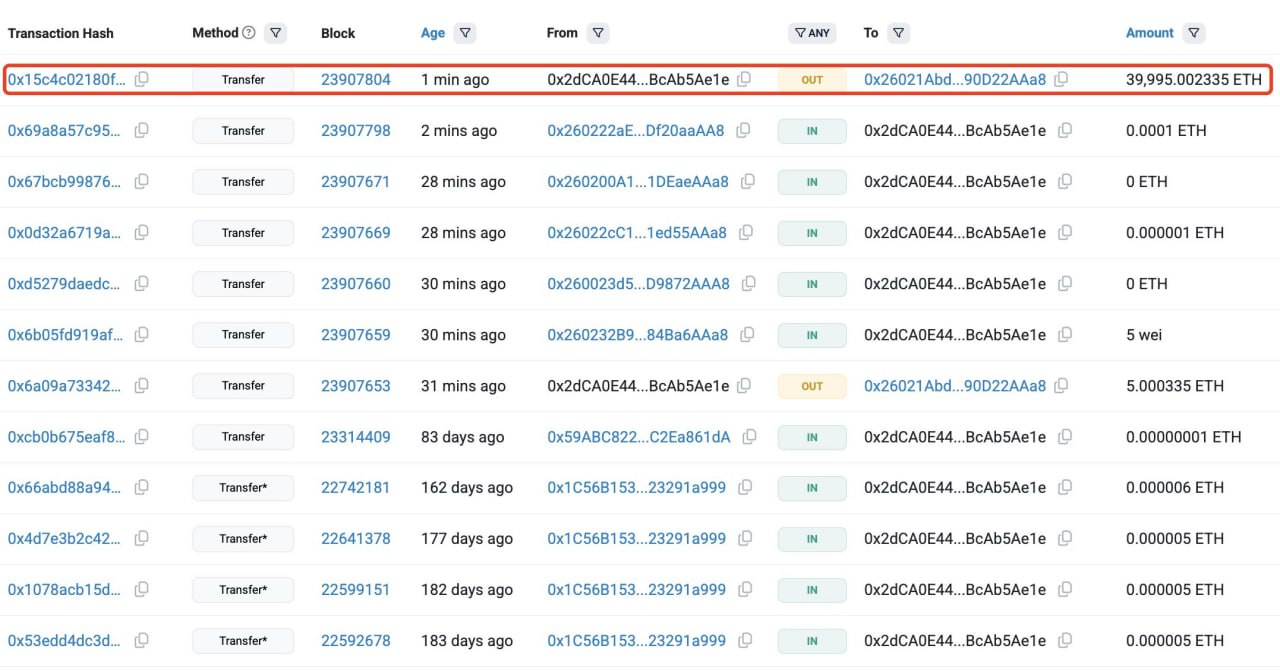Toggle the Amount column display
This screenshot has width=1280, height=671.
(1149, 33)
